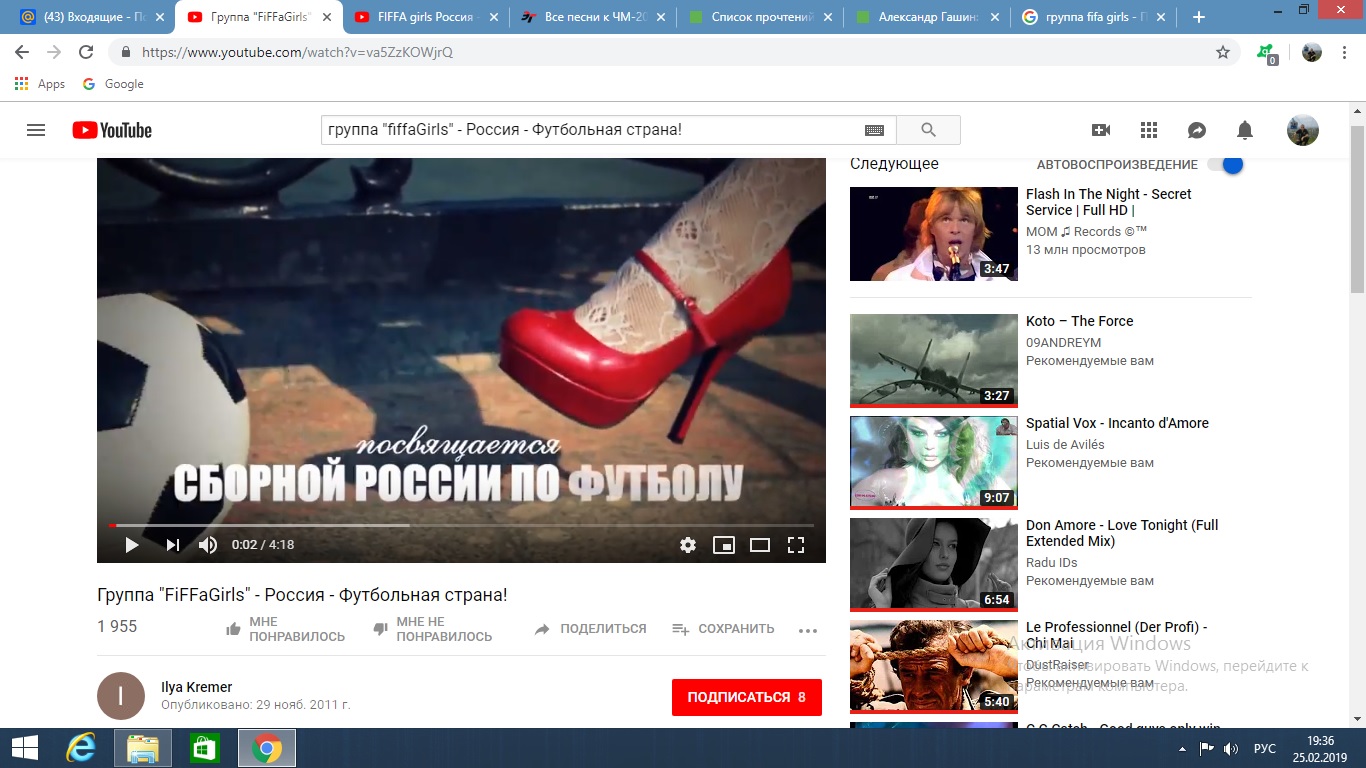Open Microsoft Store from the taskbar
The width and height of the screenshot is (1366, 768).
(204, 748)
